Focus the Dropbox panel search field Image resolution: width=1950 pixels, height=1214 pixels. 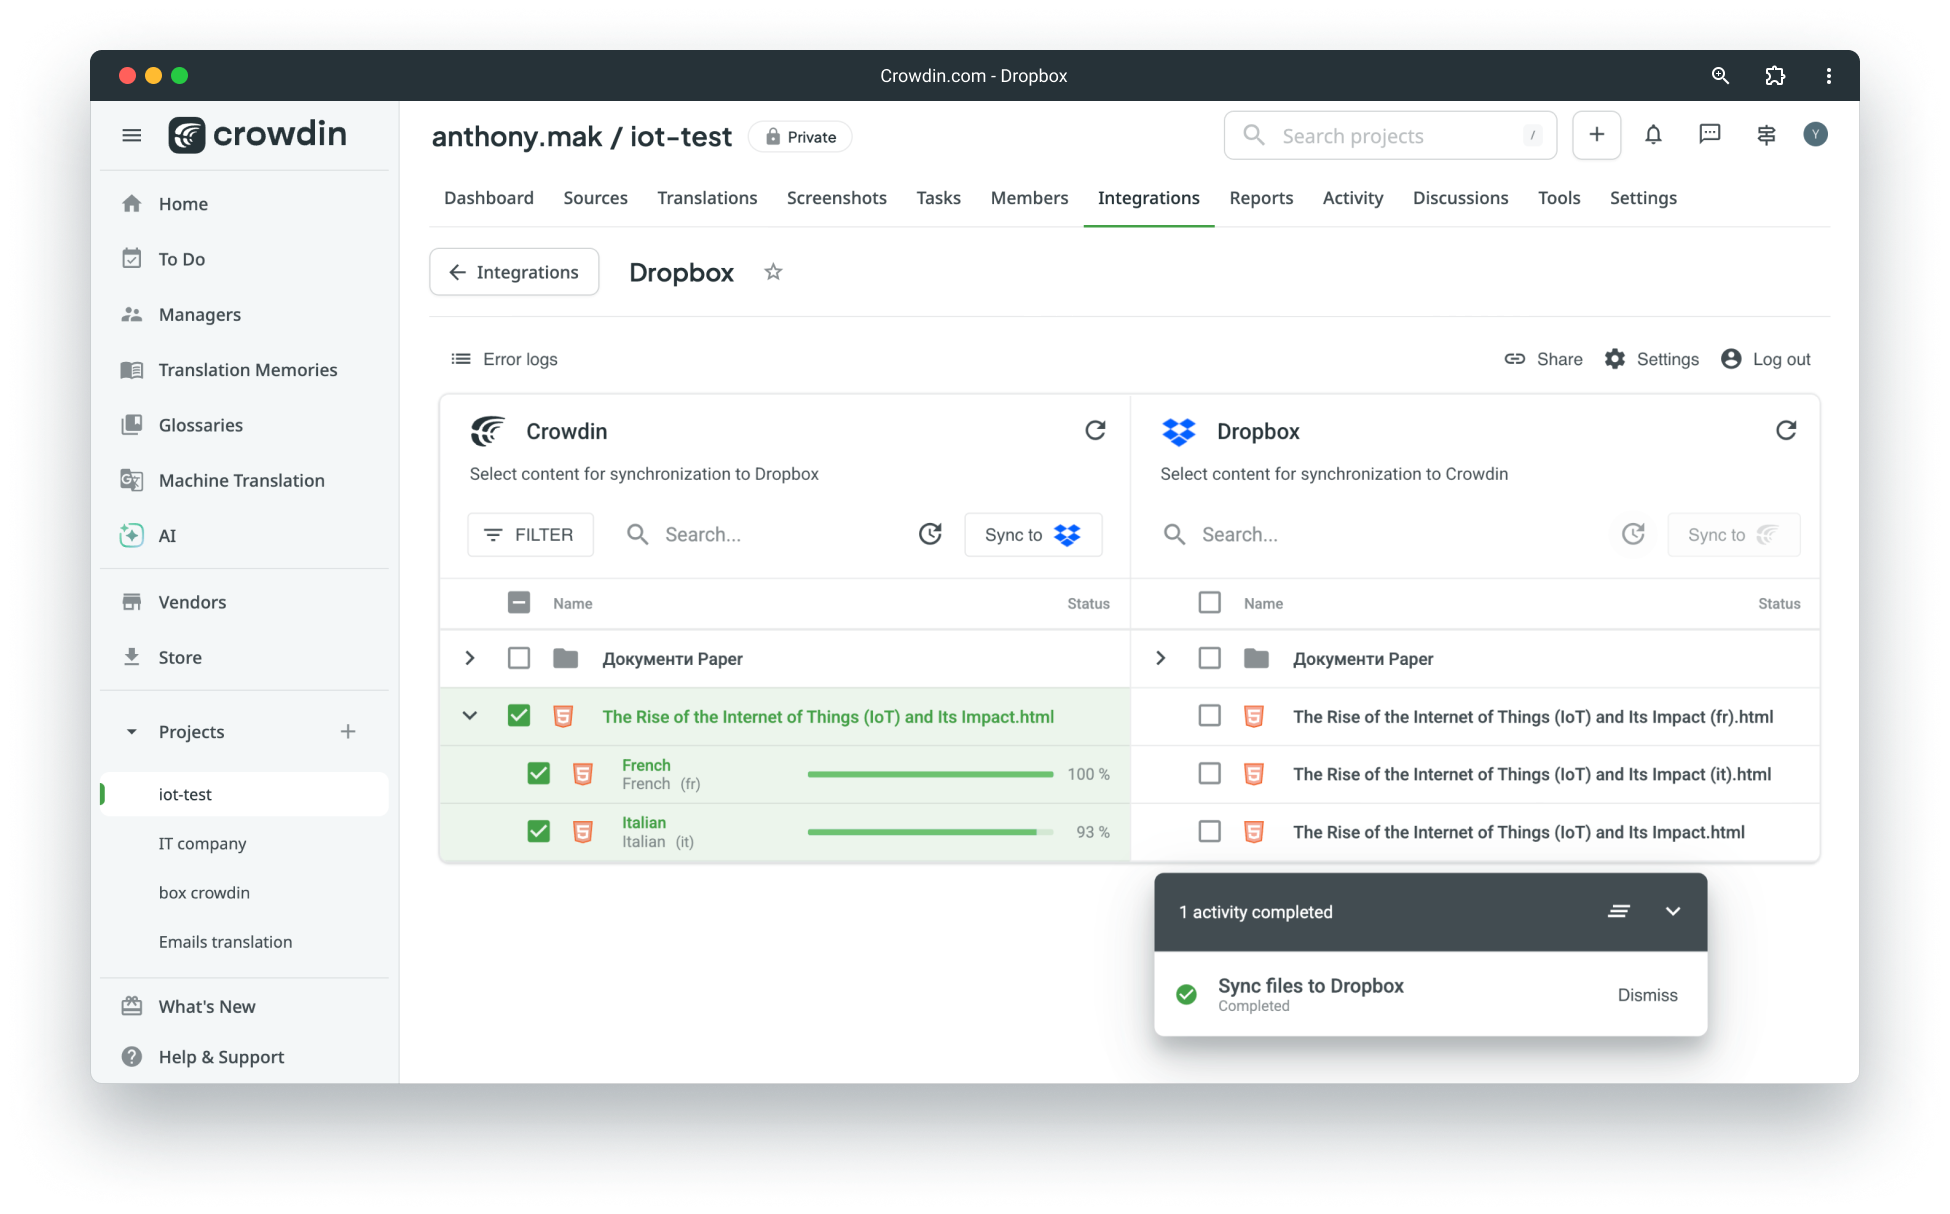(x=1384, y=534)
